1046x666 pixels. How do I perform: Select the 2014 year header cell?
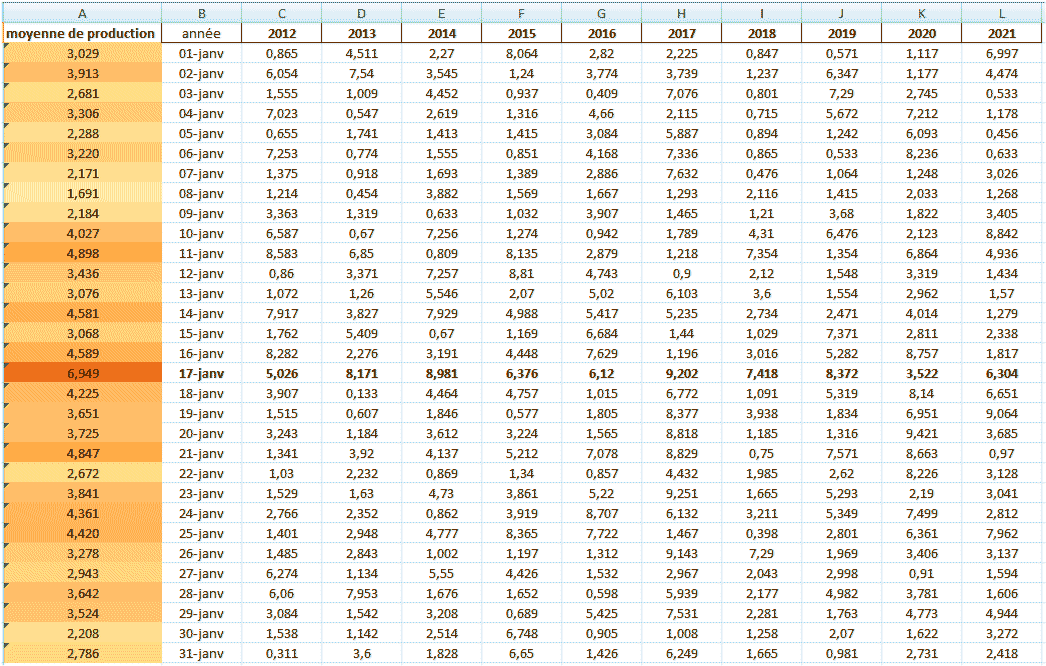tap(442, 33)
